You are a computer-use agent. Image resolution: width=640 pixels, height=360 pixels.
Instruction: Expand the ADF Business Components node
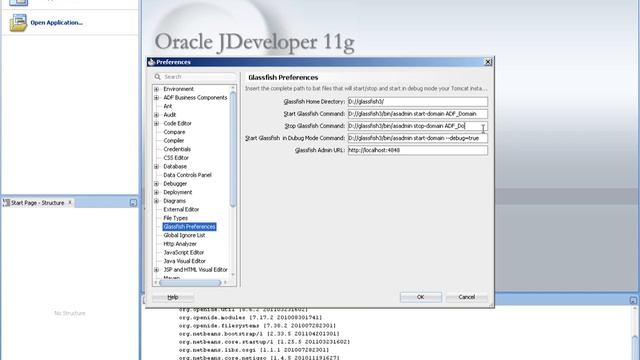point(156,98)
